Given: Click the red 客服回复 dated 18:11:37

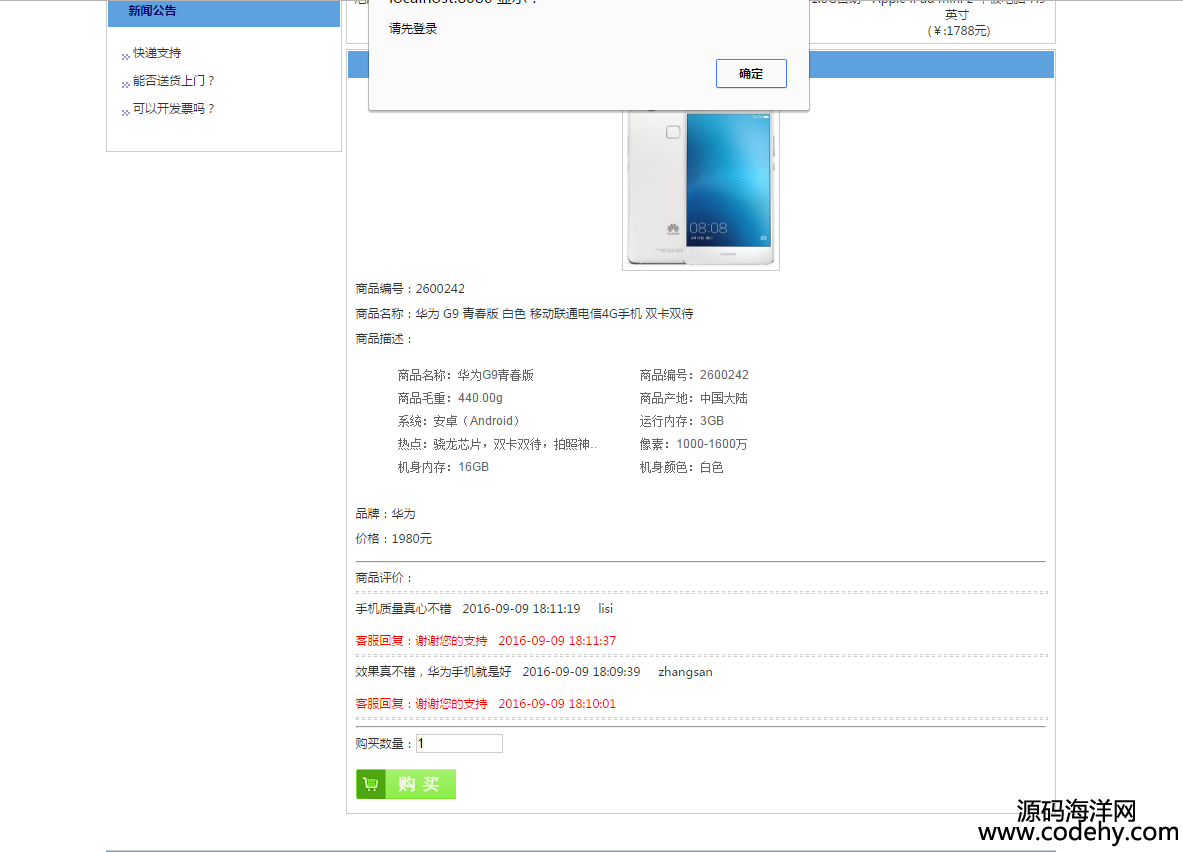Looking at the screenshot, I should 485,641.
